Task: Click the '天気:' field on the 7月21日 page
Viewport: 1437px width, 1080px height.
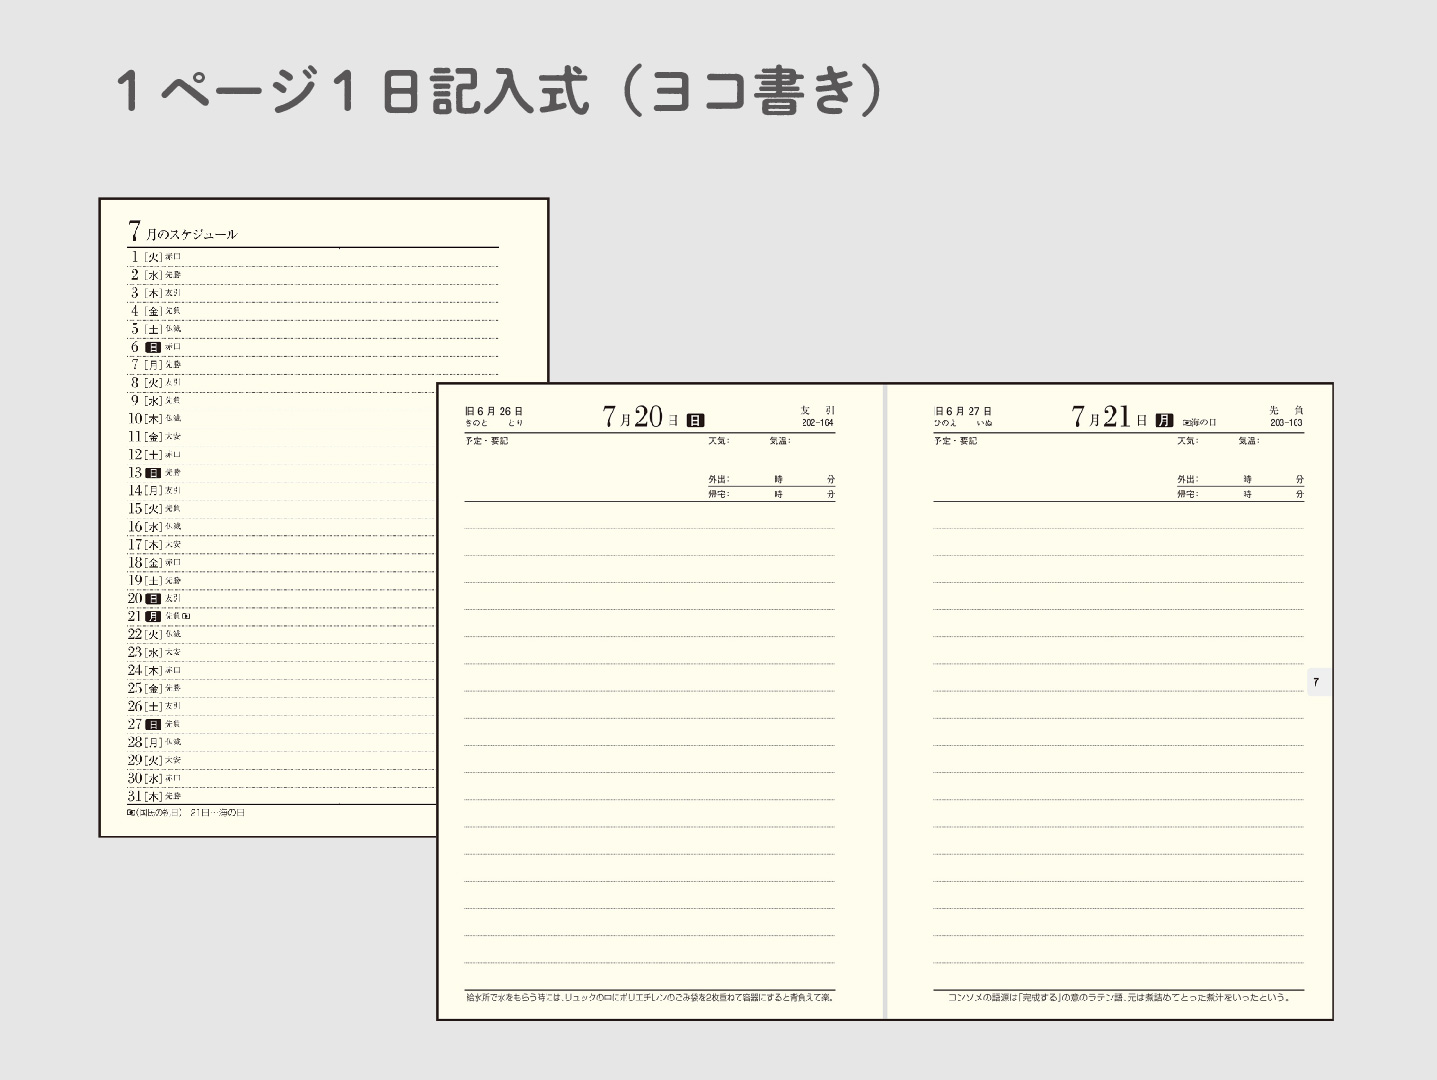Action: point(1188,441)
